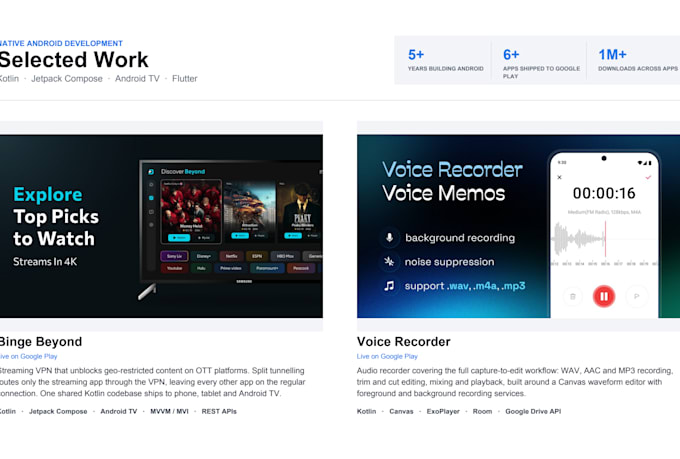Click Android TV tag under Binge Beyond
The width and height of the screenshot is (680, 459).
point(119,411)
